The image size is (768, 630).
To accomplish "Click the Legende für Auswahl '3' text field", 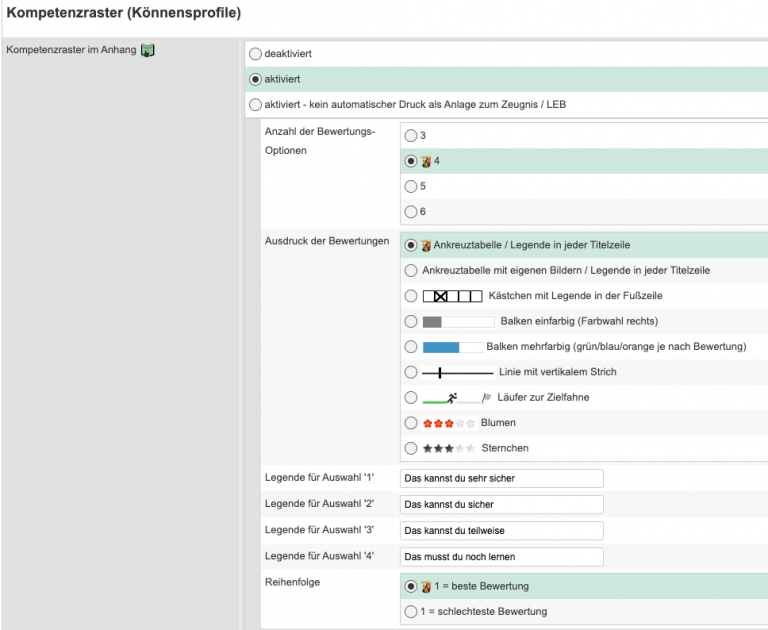I will pos(502,530).
